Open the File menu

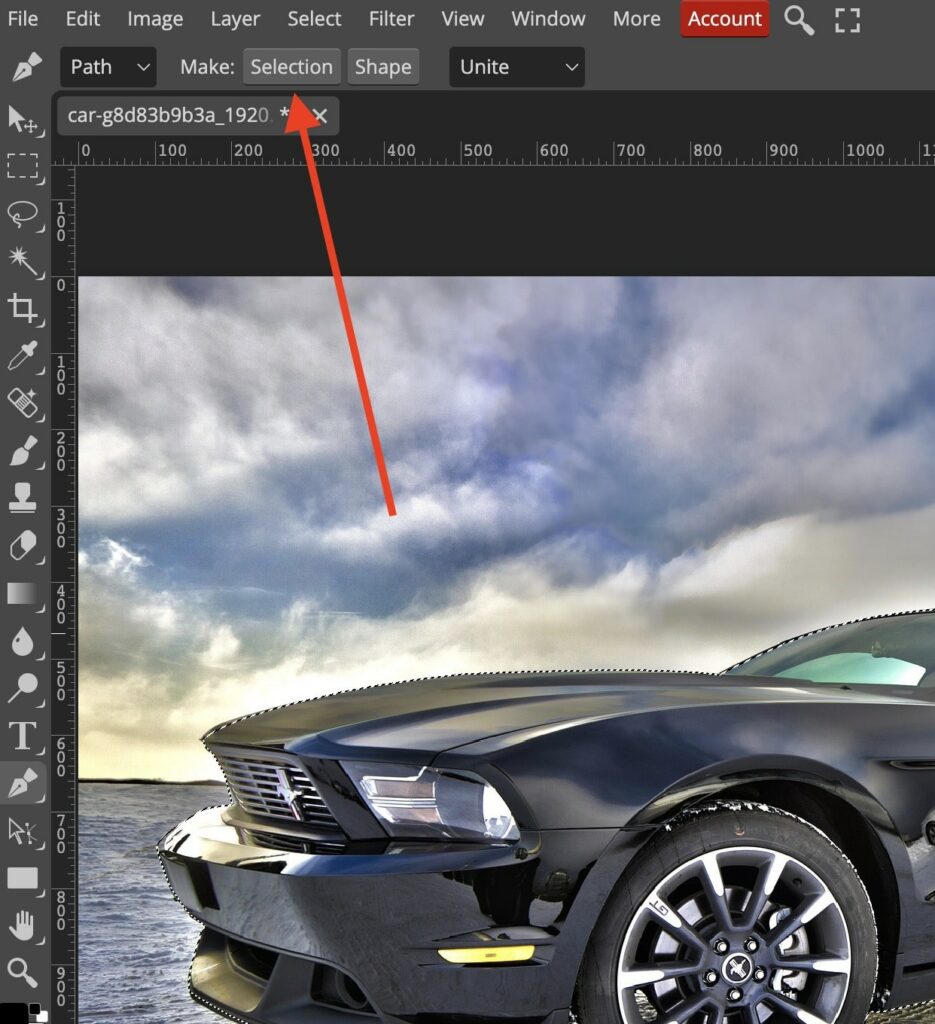tap(23, 19)
